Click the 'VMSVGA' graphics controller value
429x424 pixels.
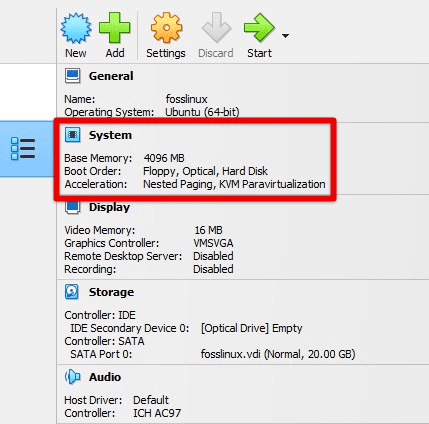(x=213, y=243)
